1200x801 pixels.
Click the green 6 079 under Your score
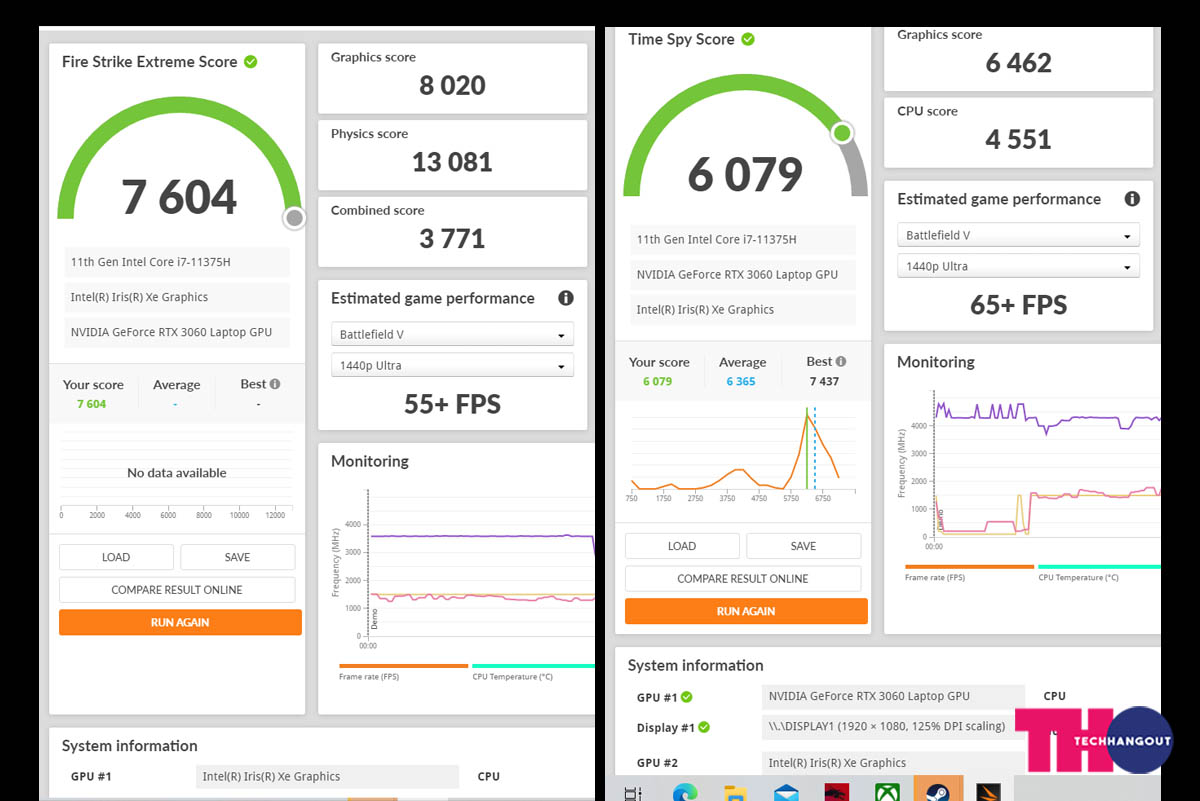coord(658,382)
